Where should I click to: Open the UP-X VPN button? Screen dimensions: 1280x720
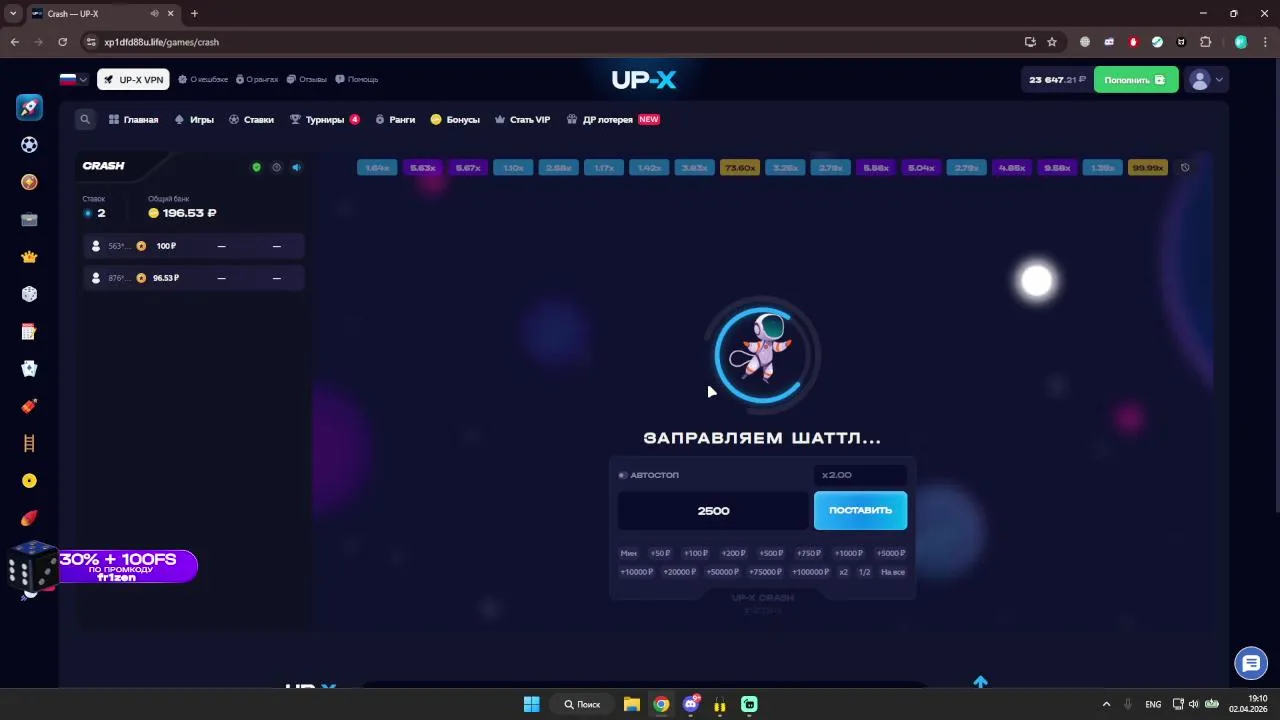pyautogui.click(x=133, y=80)
